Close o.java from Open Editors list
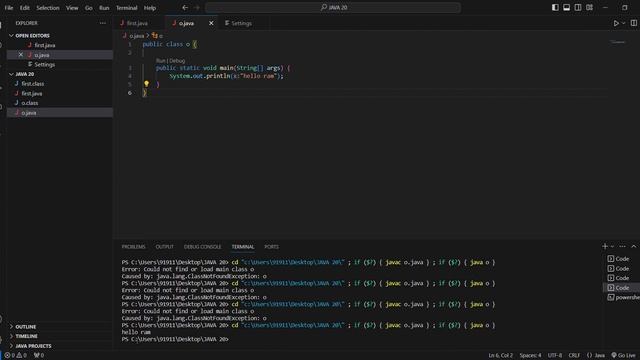Image resolution: width=640 pixels, height=360 pixels. (x=20, y=55)
